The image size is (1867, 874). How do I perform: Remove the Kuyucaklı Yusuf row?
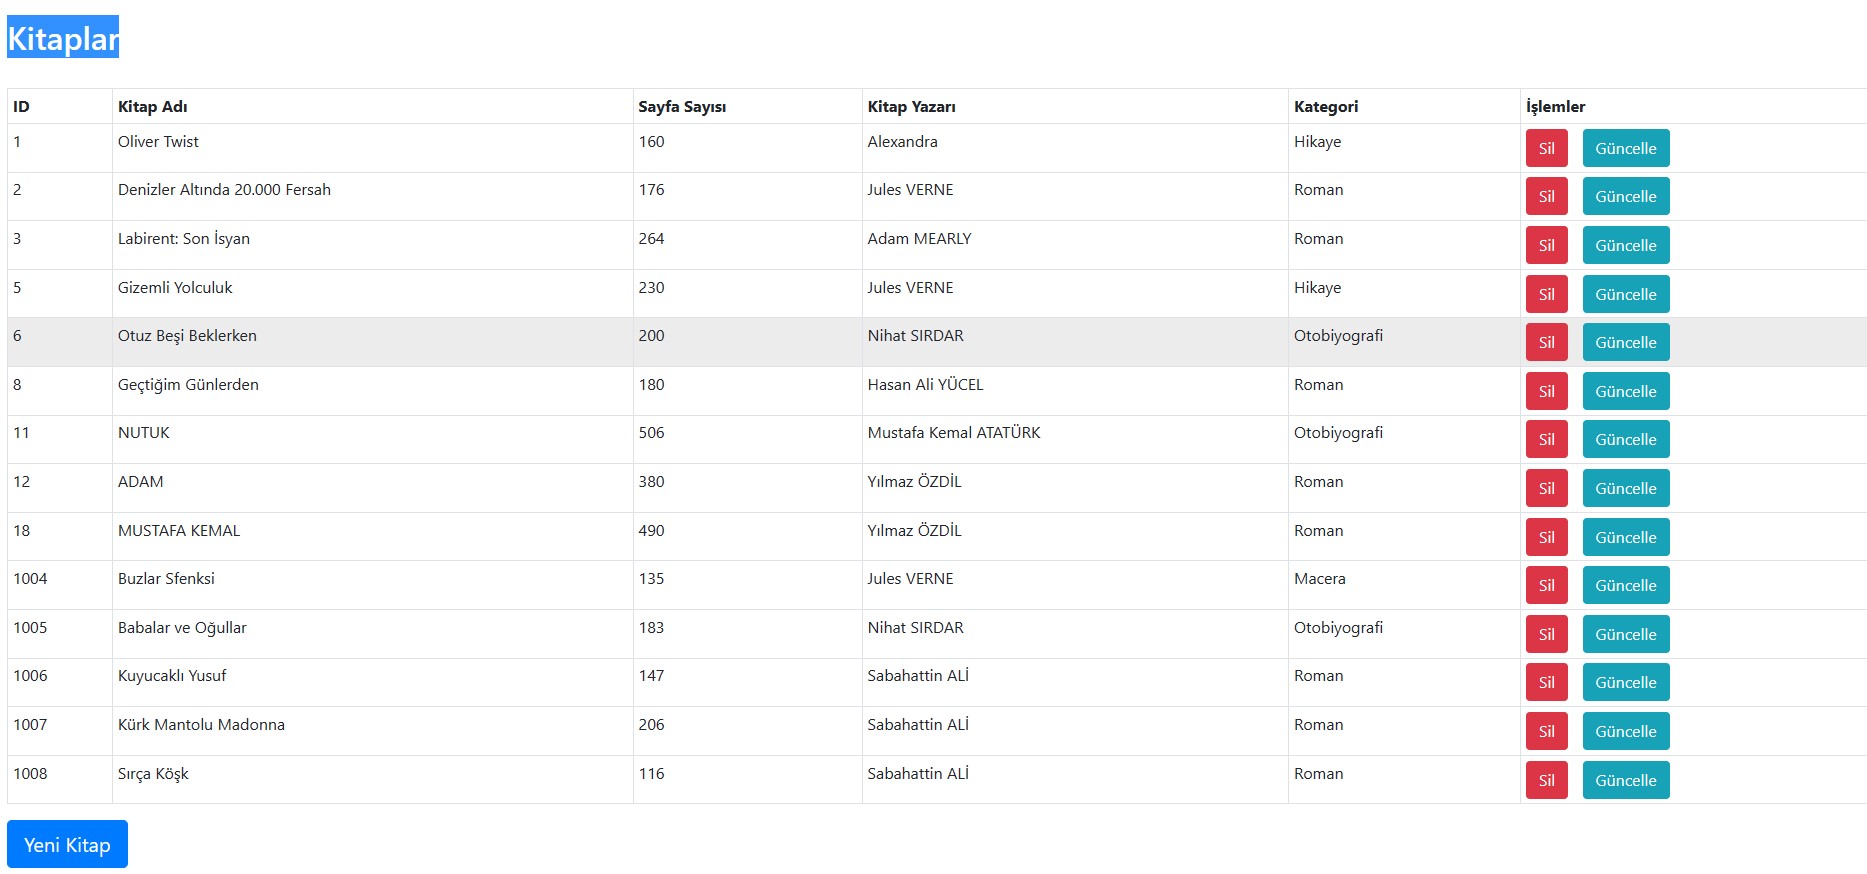pos(1546,683)
